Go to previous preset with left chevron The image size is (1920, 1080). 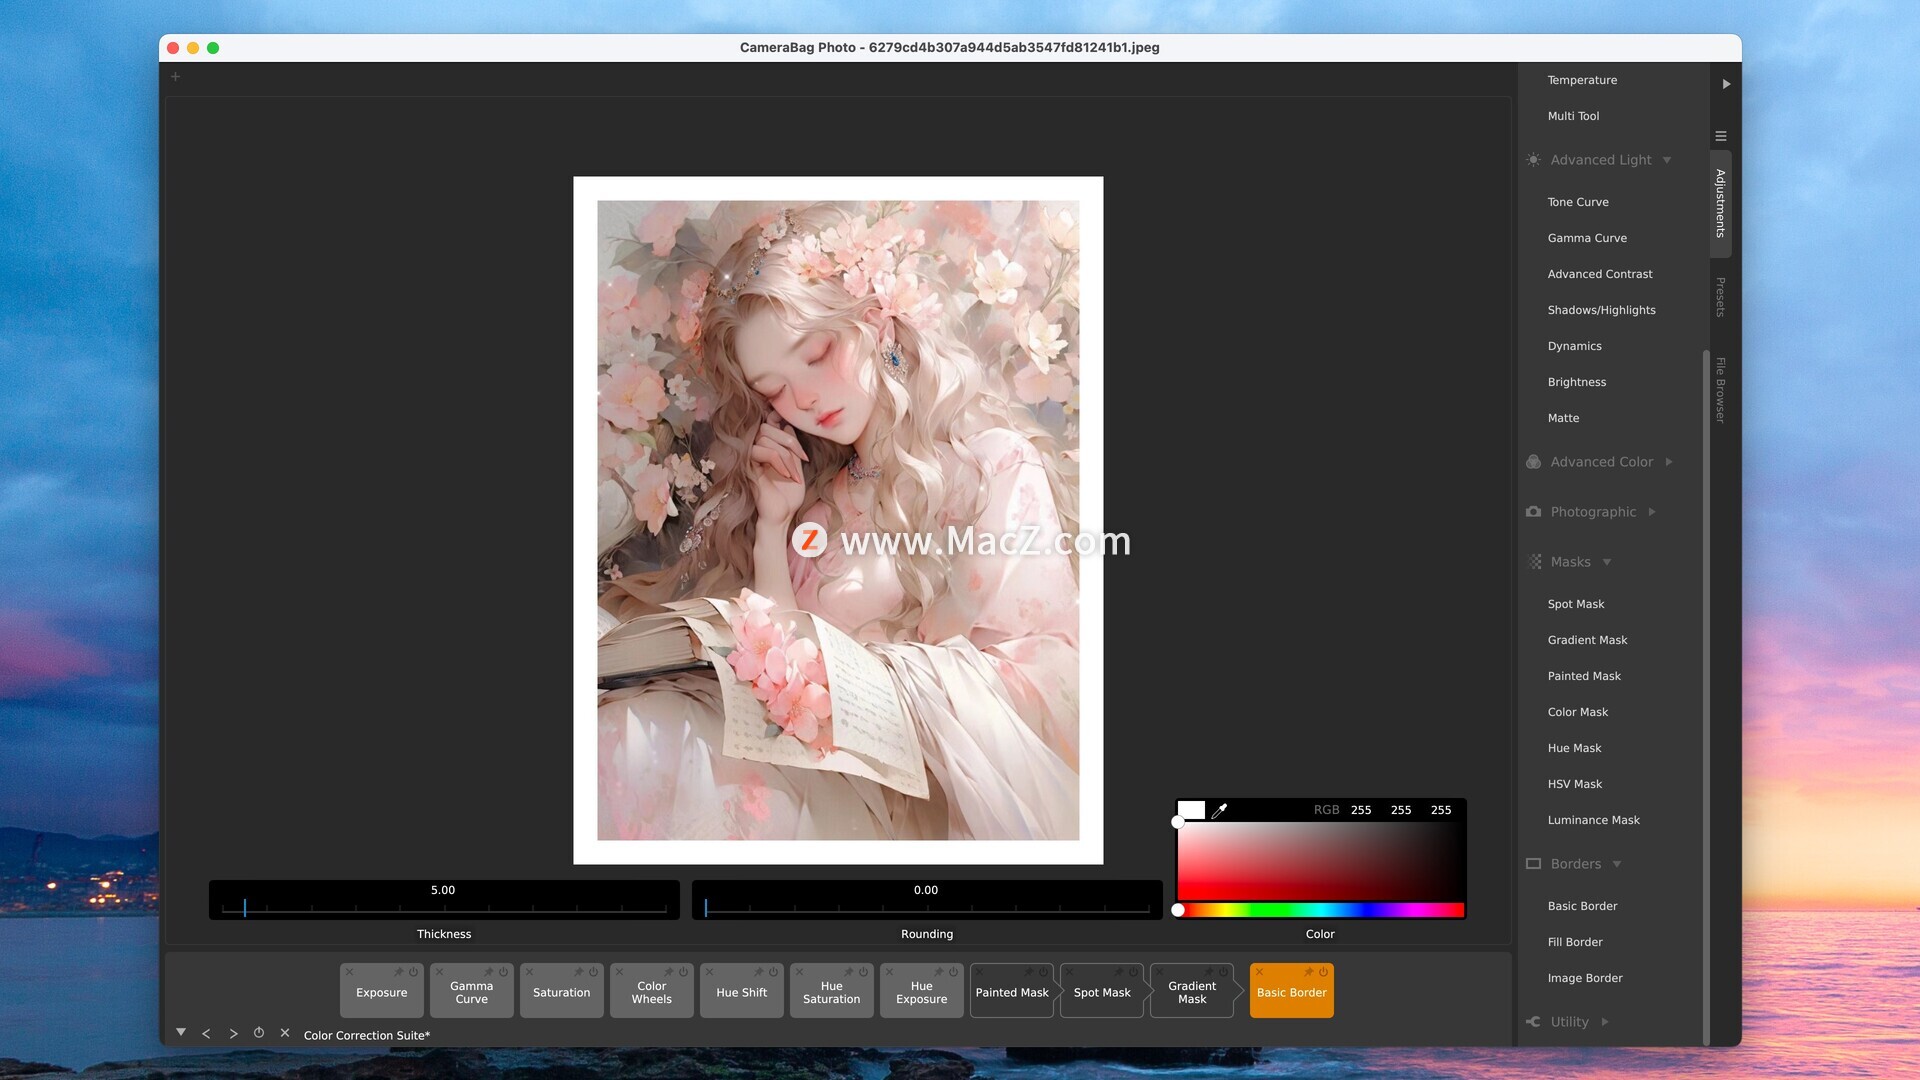tap(206, 1034)
